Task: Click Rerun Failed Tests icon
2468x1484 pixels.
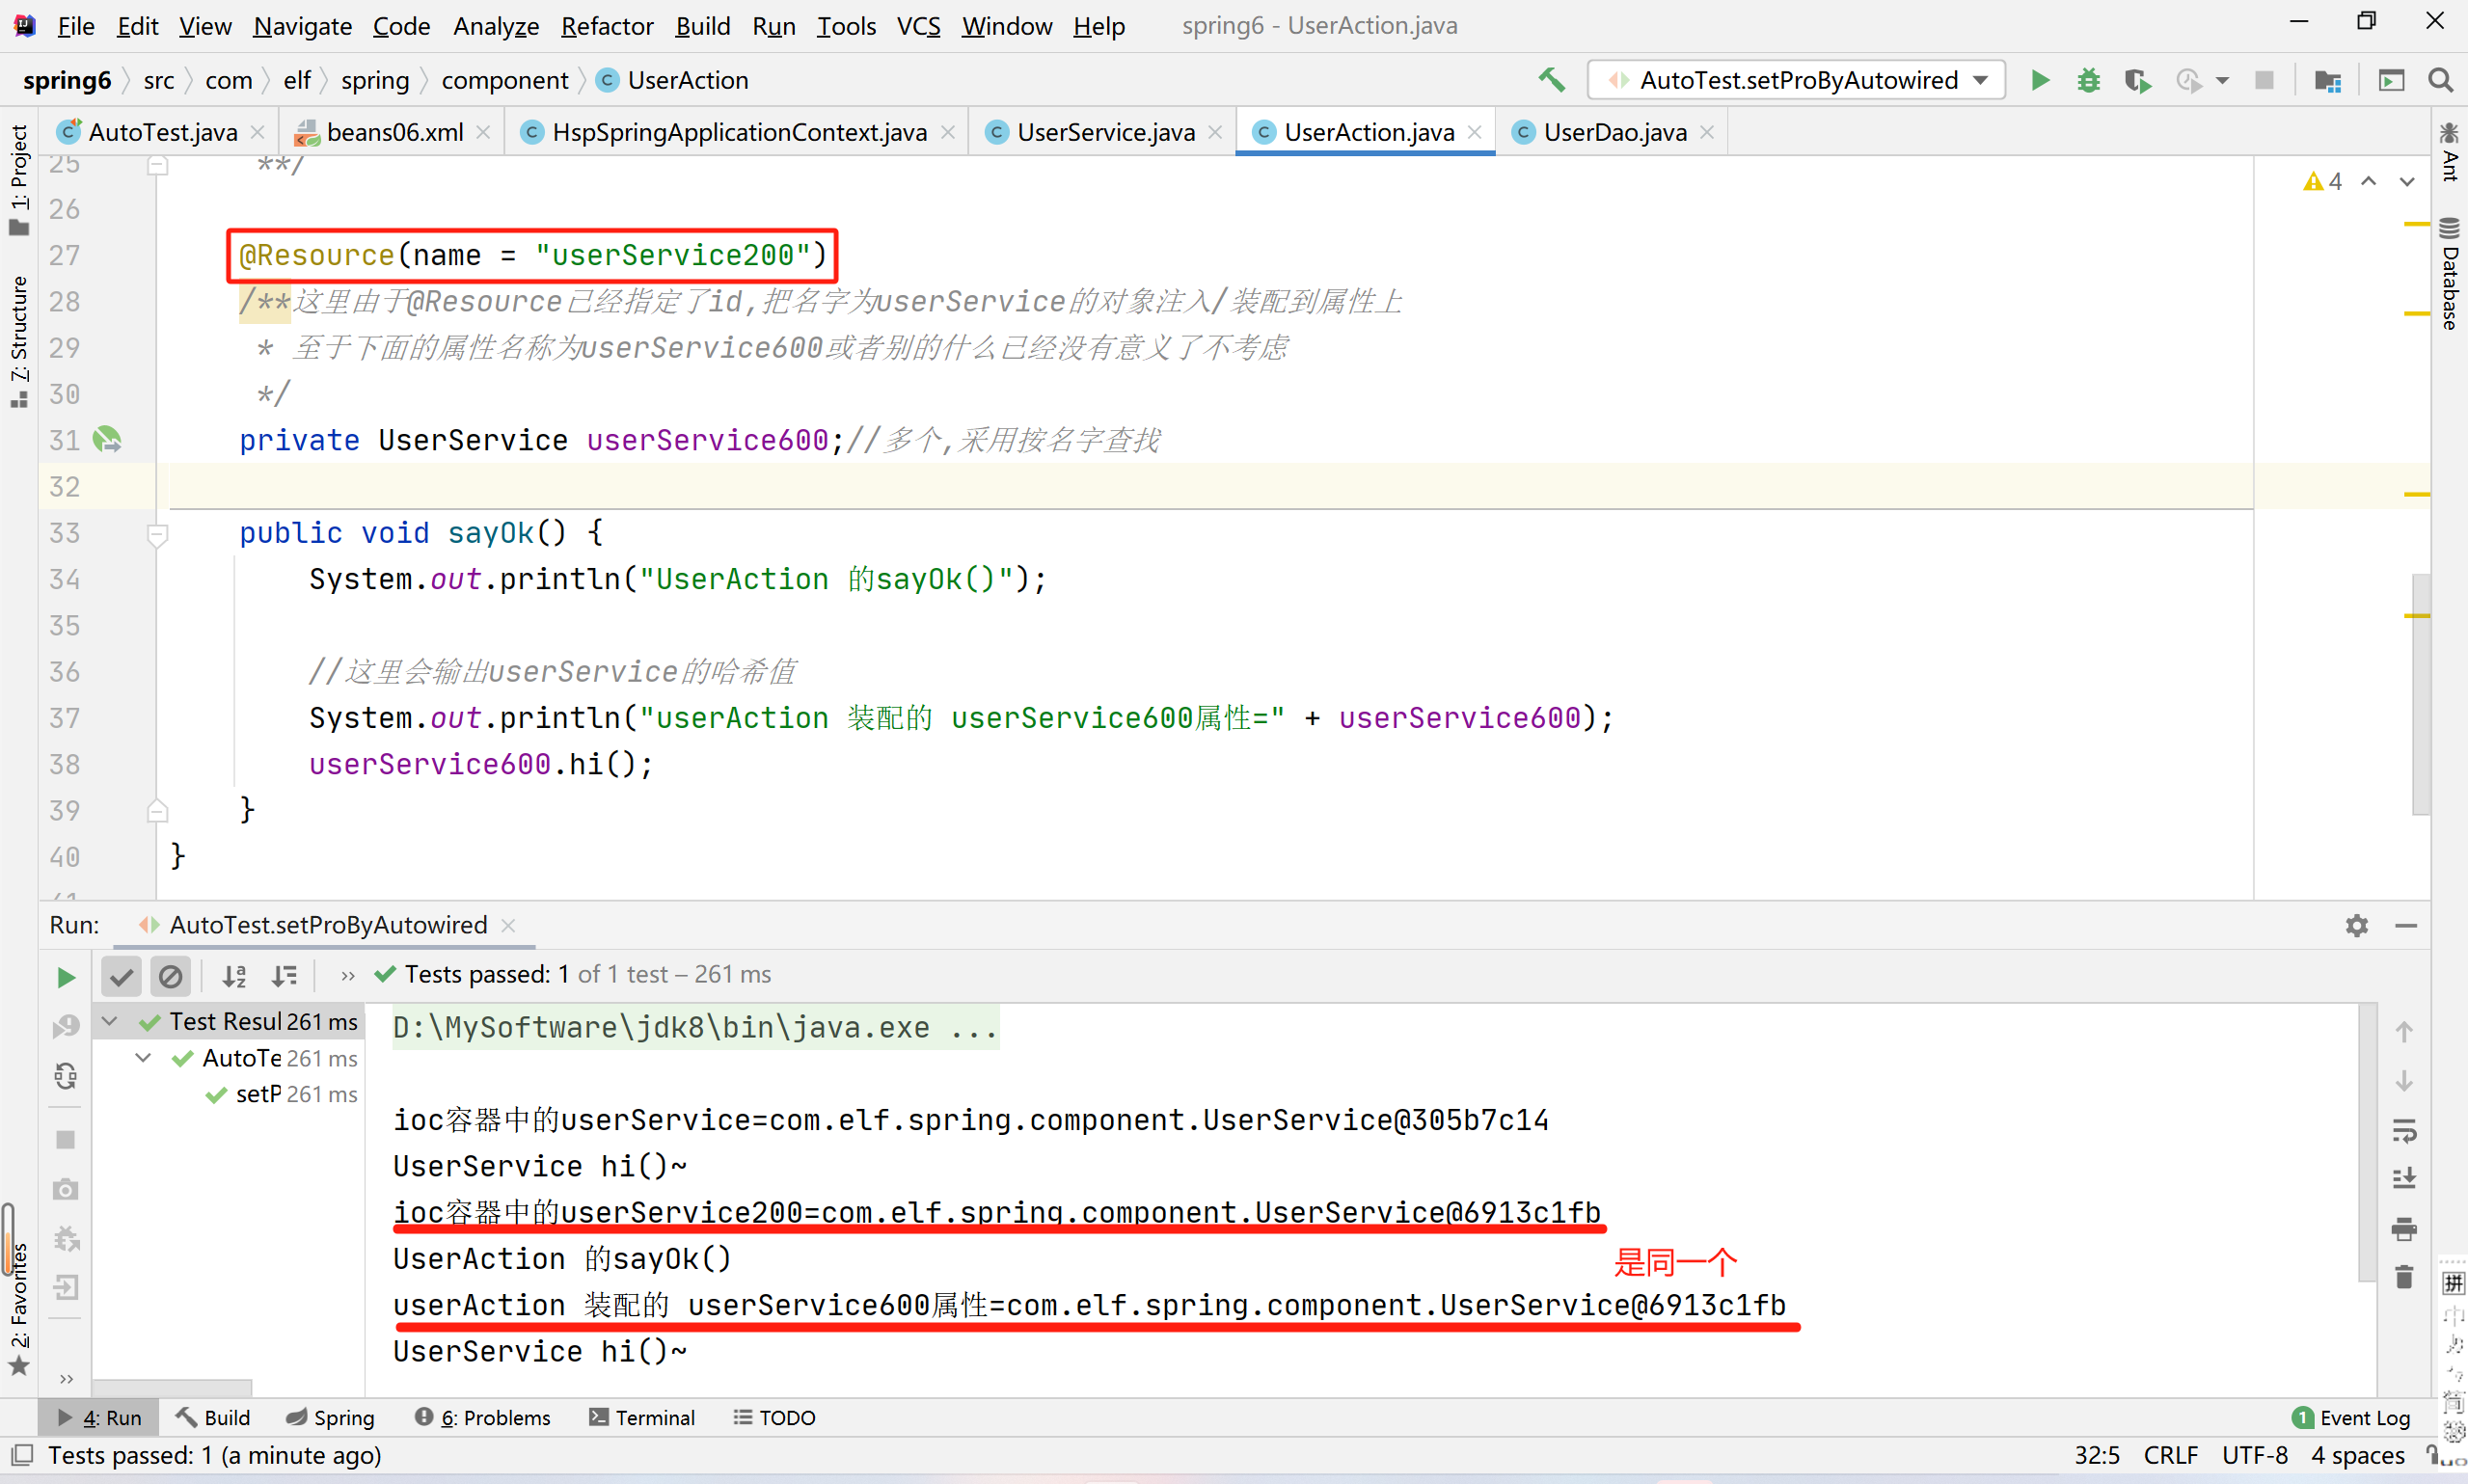Action: tap(66, 1027)
